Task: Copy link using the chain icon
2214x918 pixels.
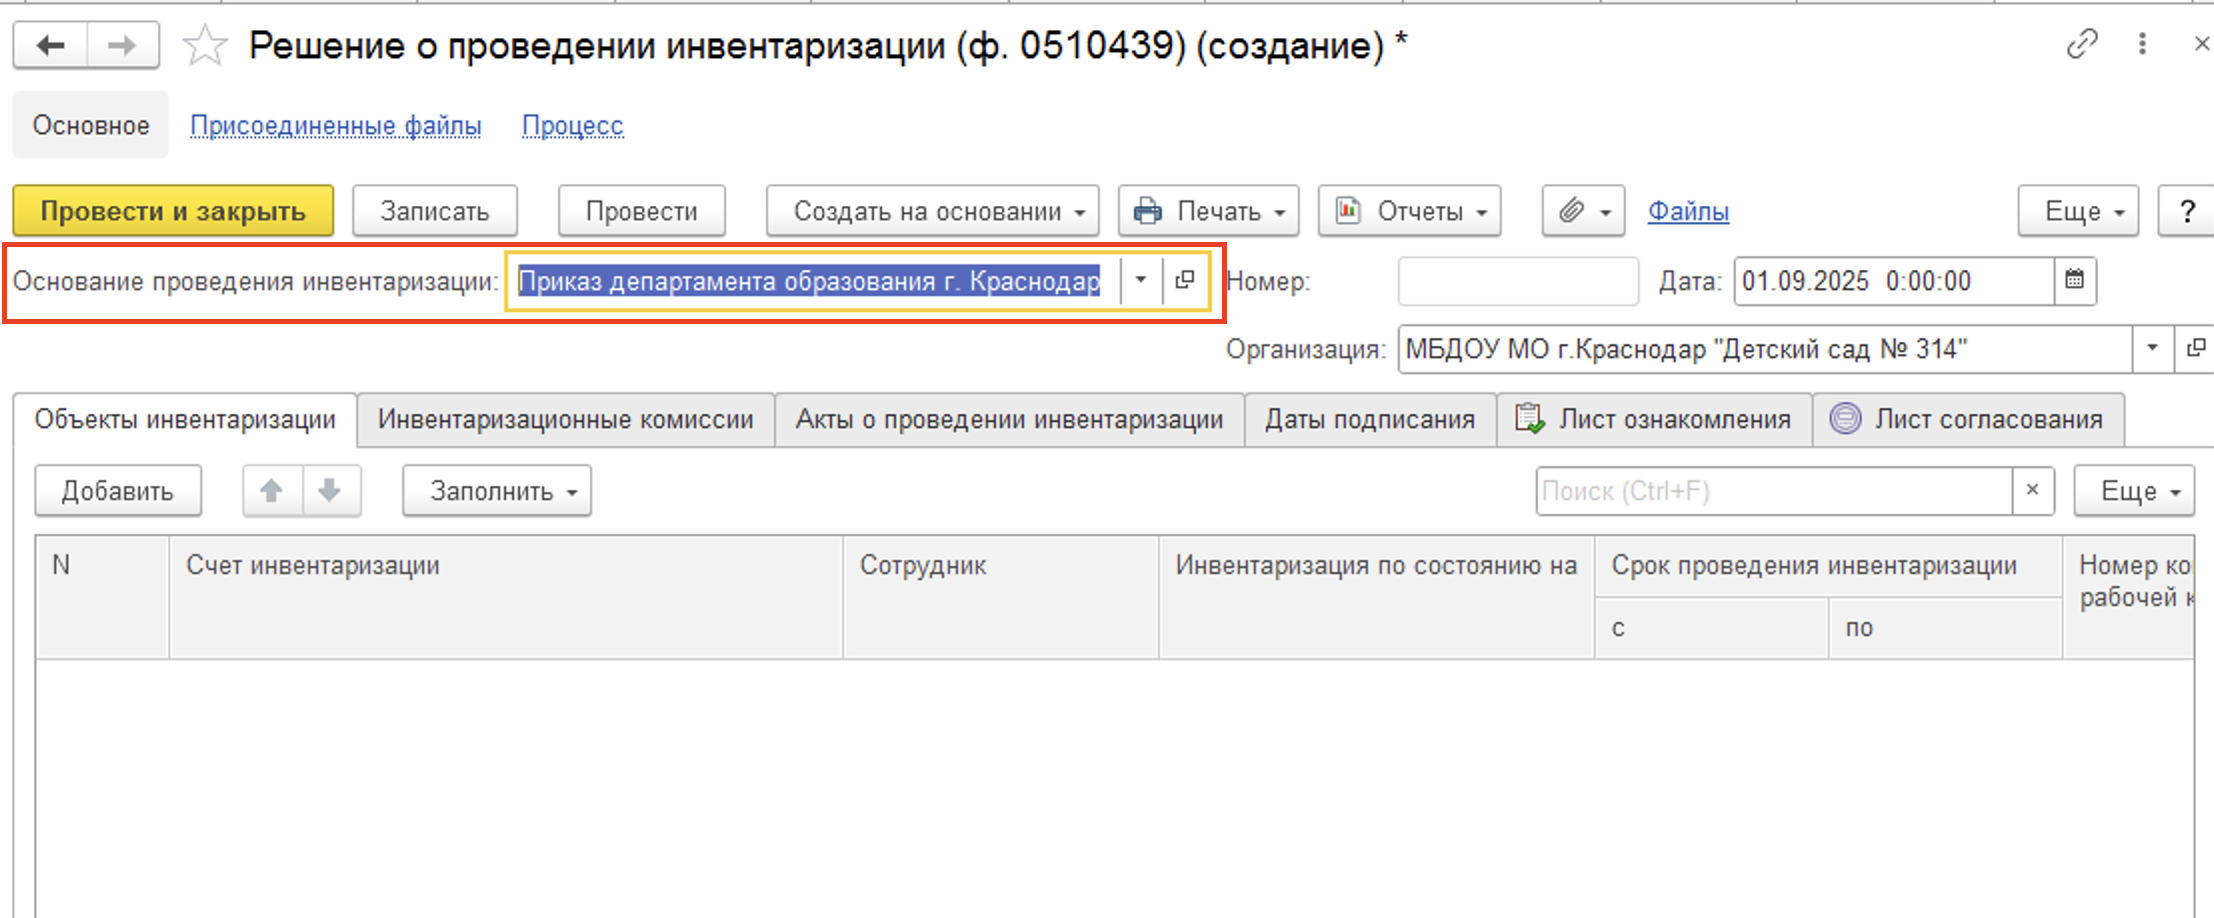Action: (2081, 44)
